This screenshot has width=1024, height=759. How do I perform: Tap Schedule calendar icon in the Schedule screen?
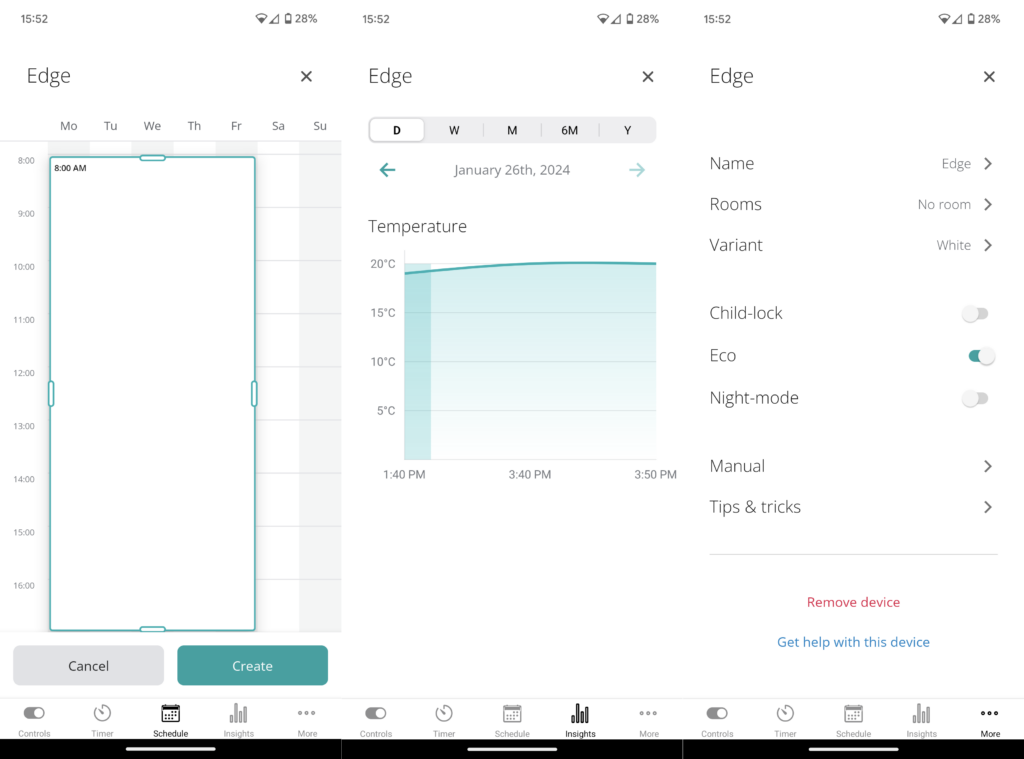pyautogui.click(x=170, y=713)
